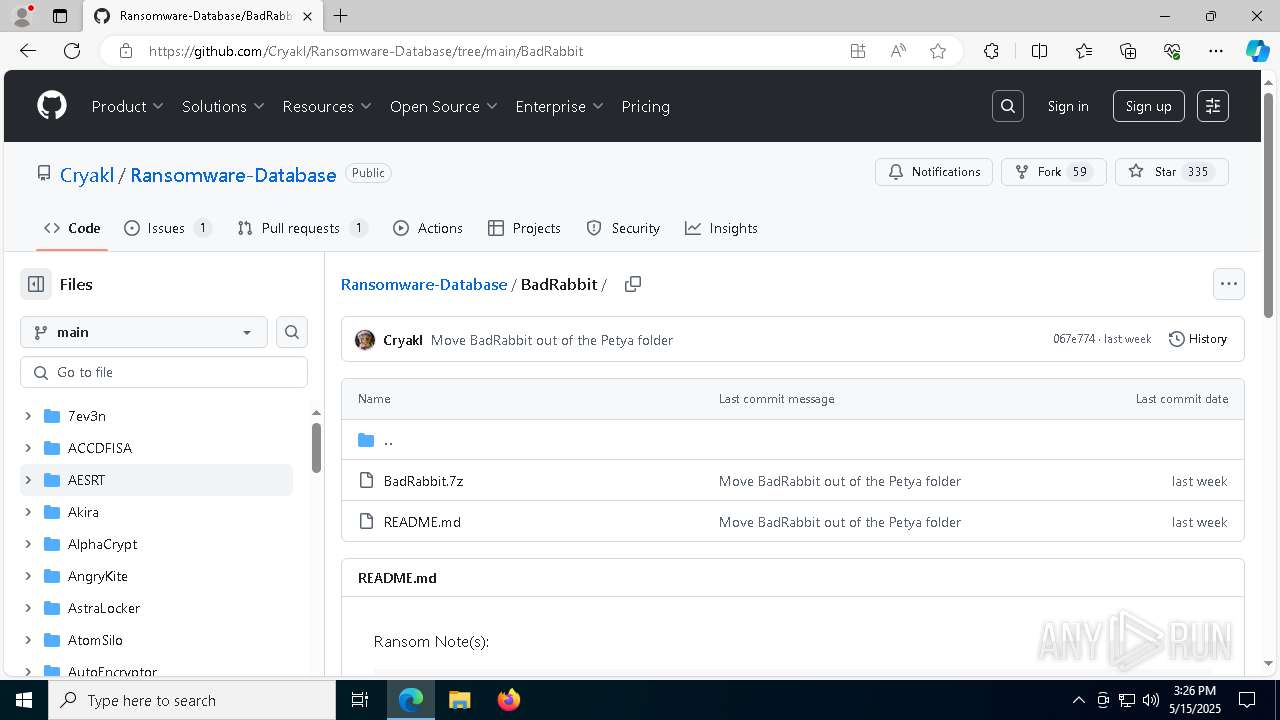
Task: Switch to the Code tab
Action: tap(72, 228)
